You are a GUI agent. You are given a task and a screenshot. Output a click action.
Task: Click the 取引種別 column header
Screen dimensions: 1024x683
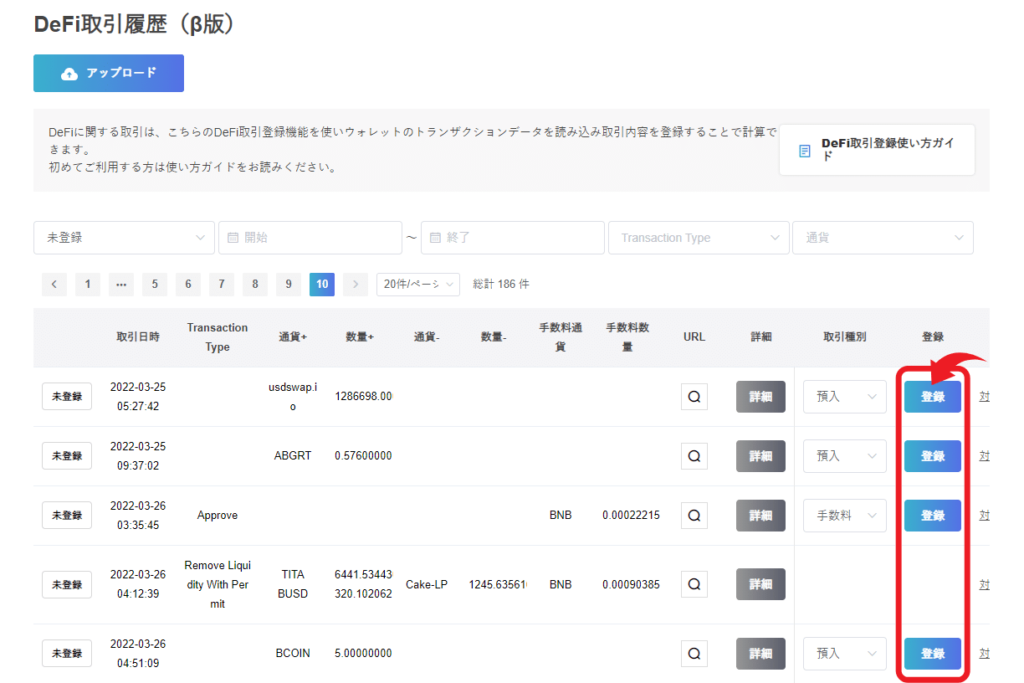(844, 337)
